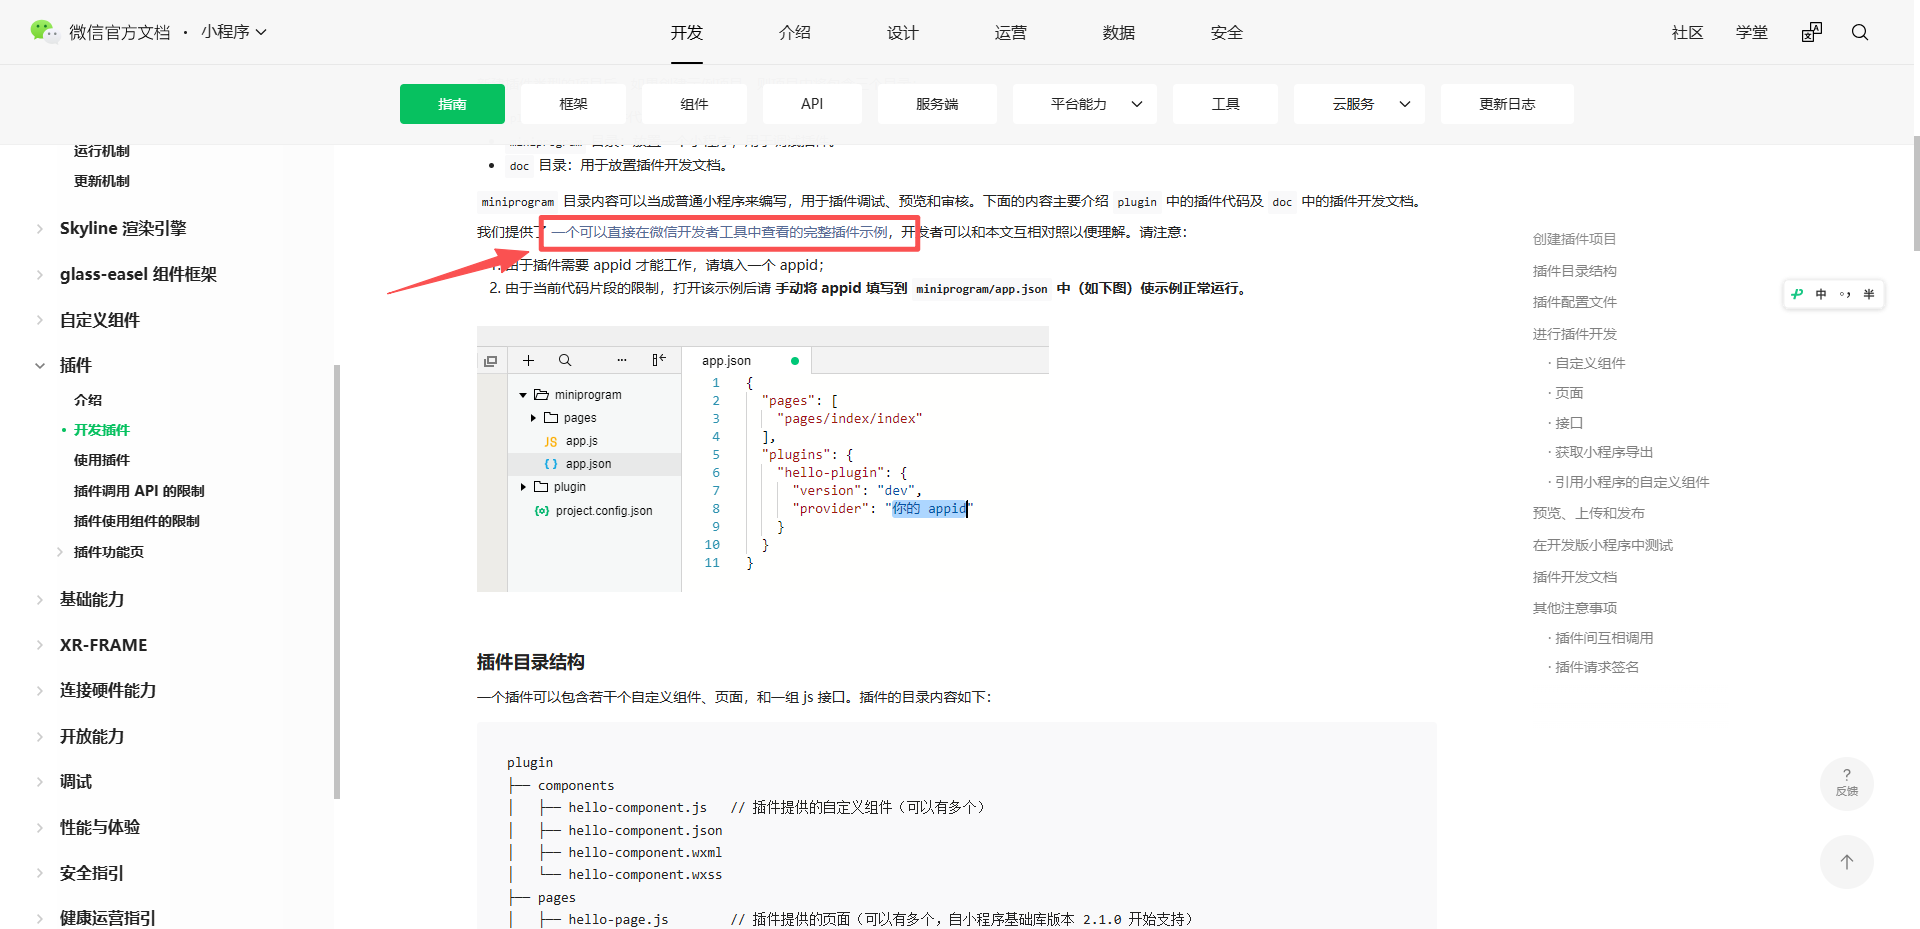Image resolution: width=1920 pixels, height=929 pixels.
Task: Select the 工具 sub-navigation button
Action: coord(1225,104)
